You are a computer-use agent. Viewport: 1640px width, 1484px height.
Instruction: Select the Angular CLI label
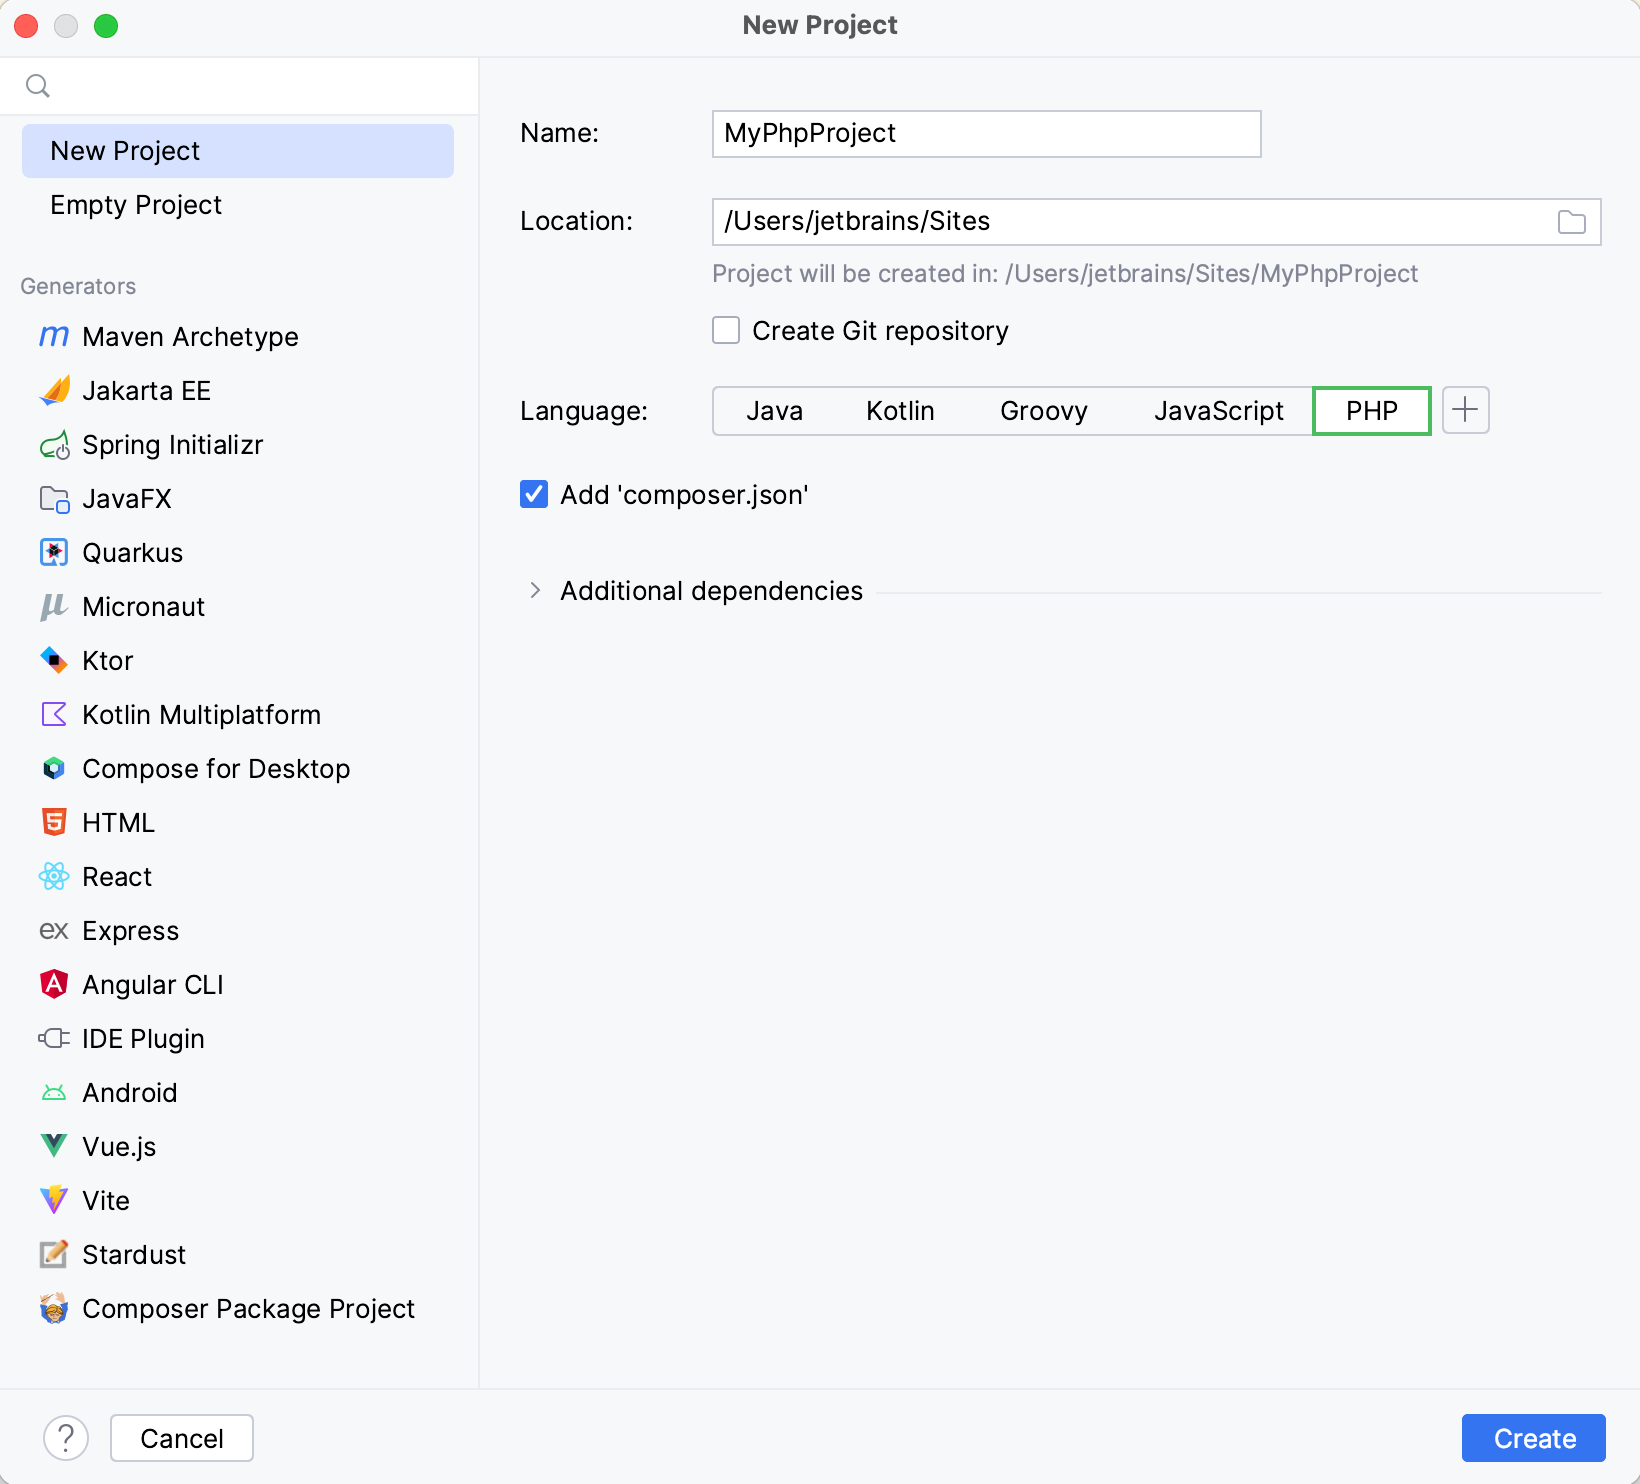coord(153,985)
